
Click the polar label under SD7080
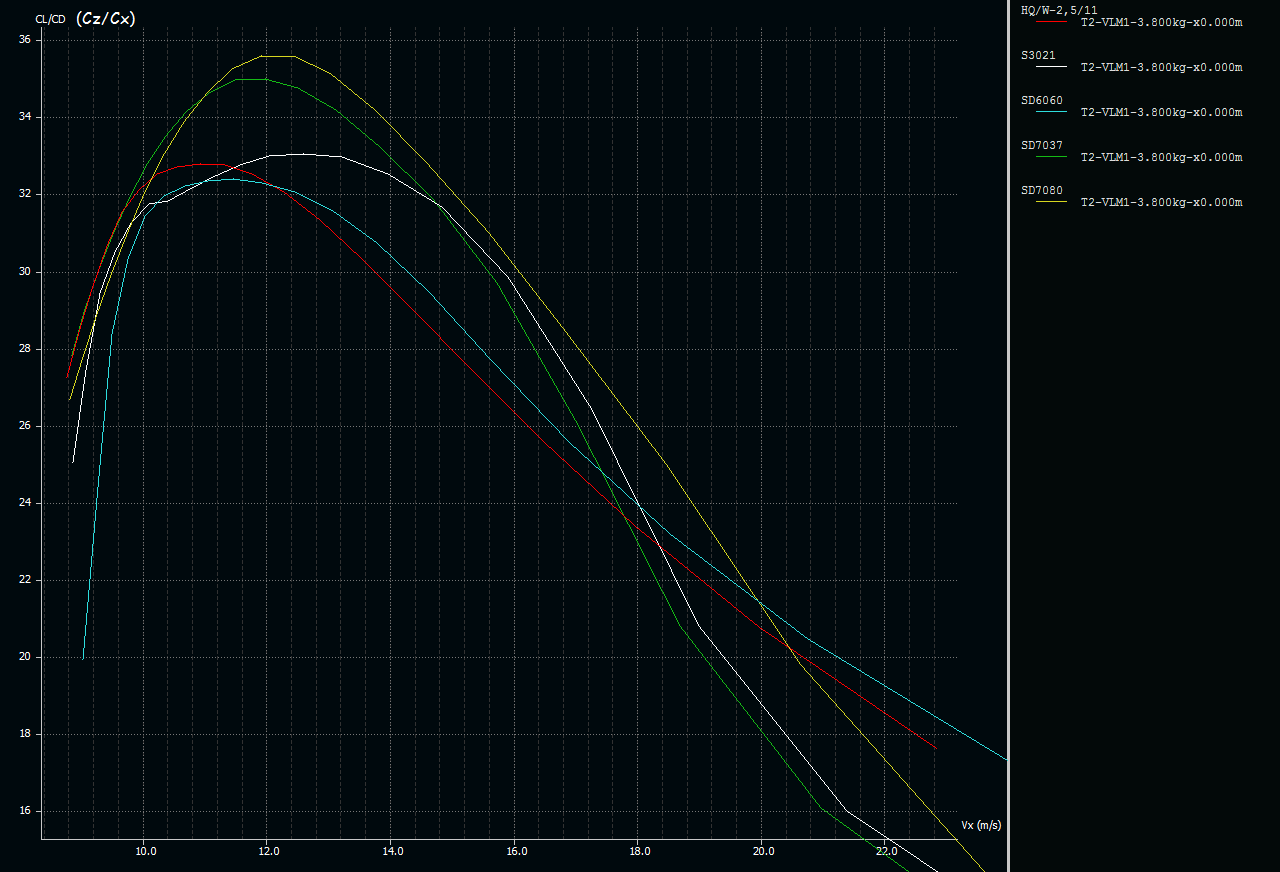coord(1161,203)
